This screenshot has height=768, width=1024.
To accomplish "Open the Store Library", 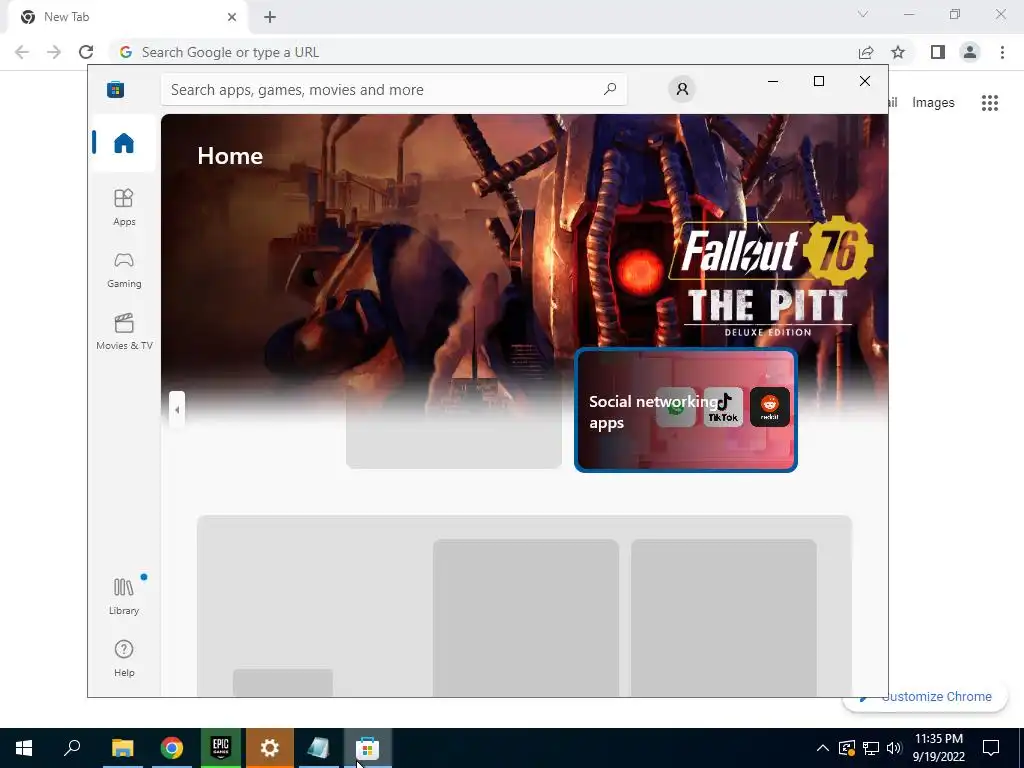I will click(x=123, y=596).
